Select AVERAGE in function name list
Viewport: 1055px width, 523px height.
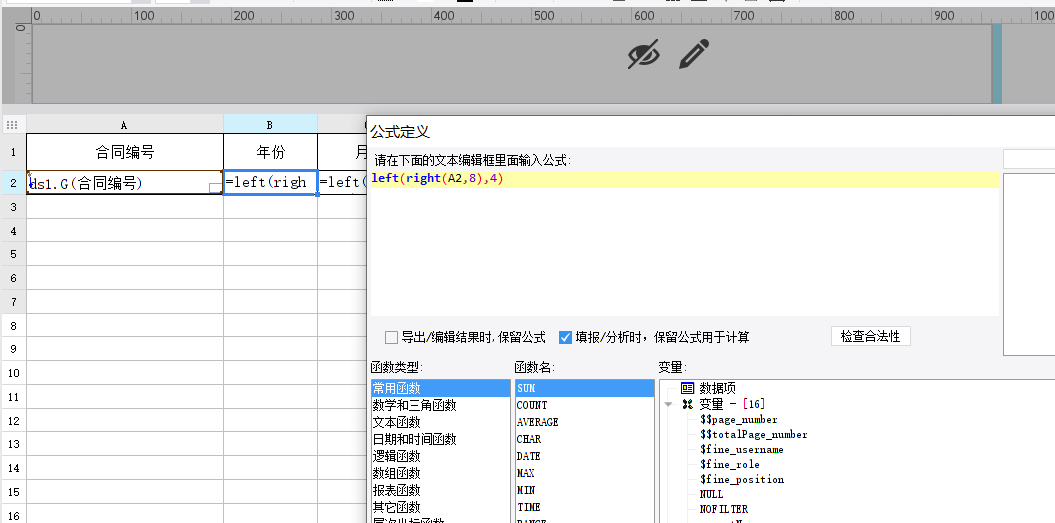coord(585,422)
